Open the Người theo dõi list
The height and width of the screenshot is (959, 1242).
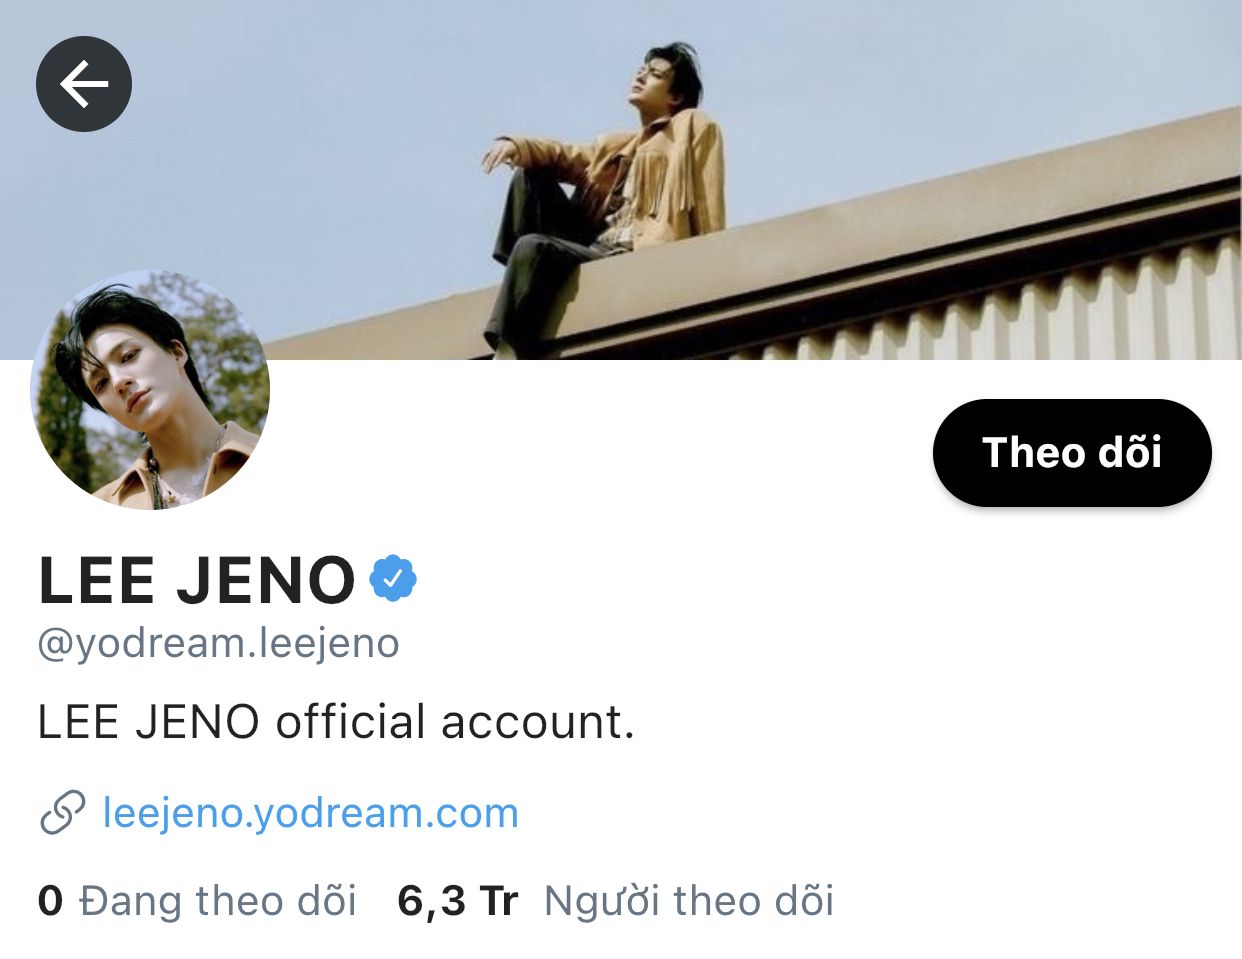(689, 901)
